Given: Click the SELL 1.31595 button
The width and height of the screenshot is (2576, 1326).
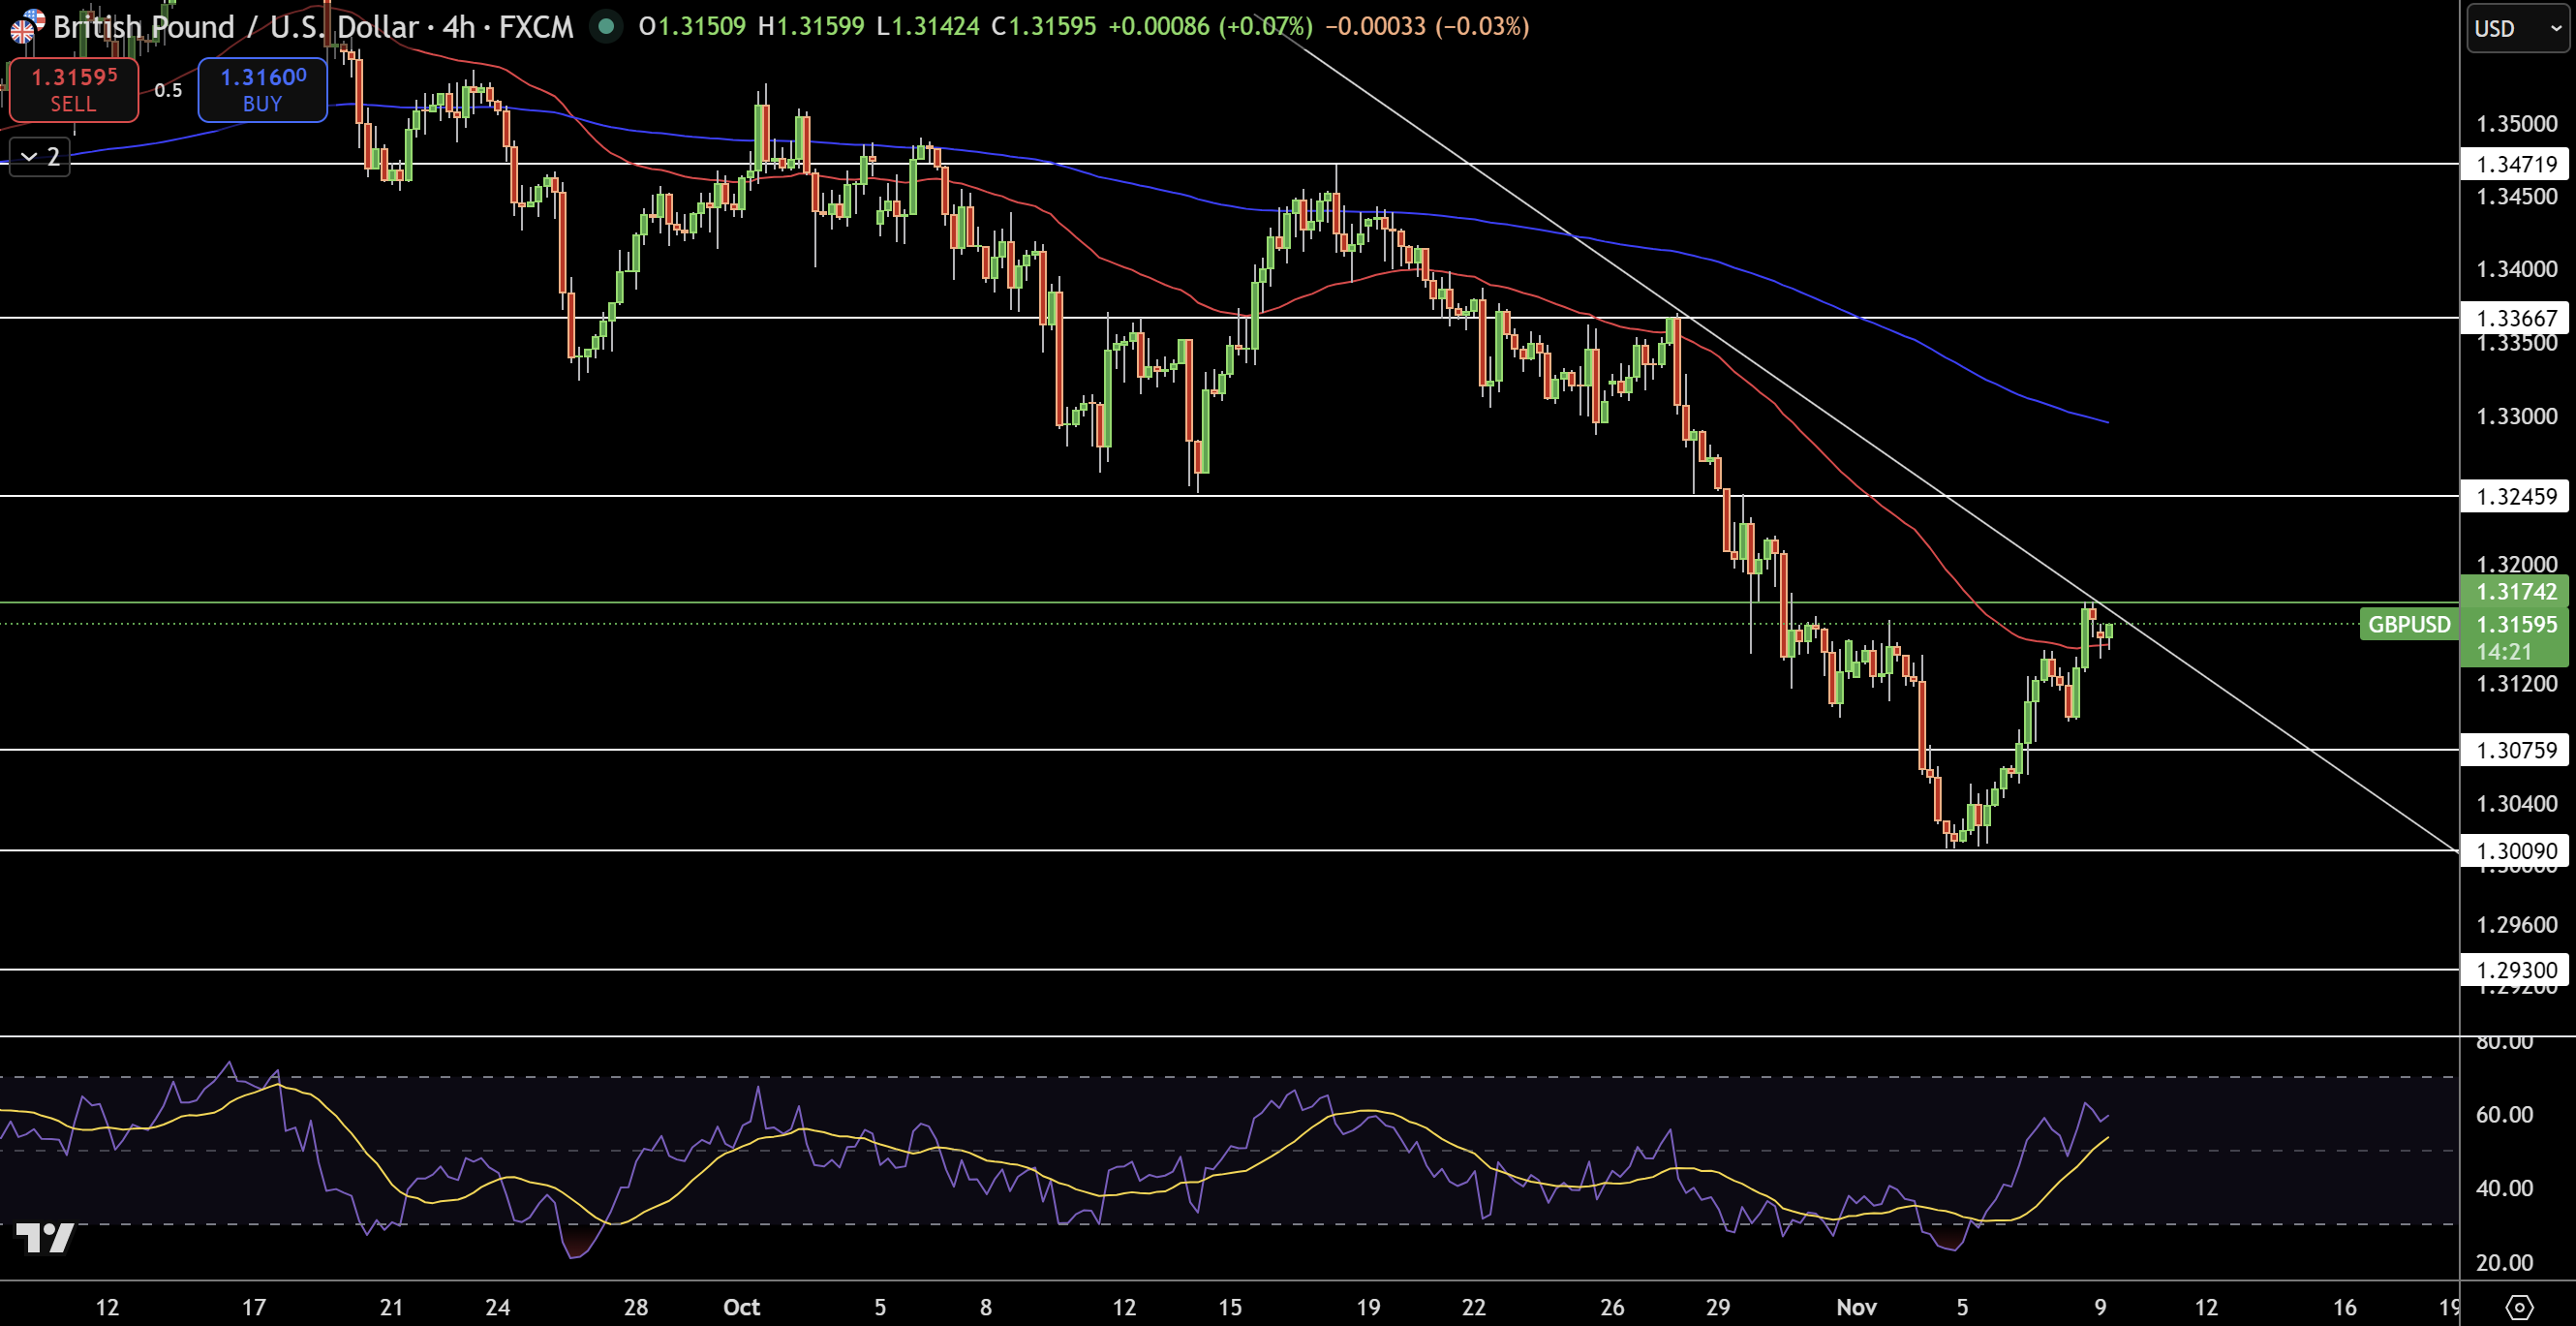Looking at the screenshot, I should [73, 90].
